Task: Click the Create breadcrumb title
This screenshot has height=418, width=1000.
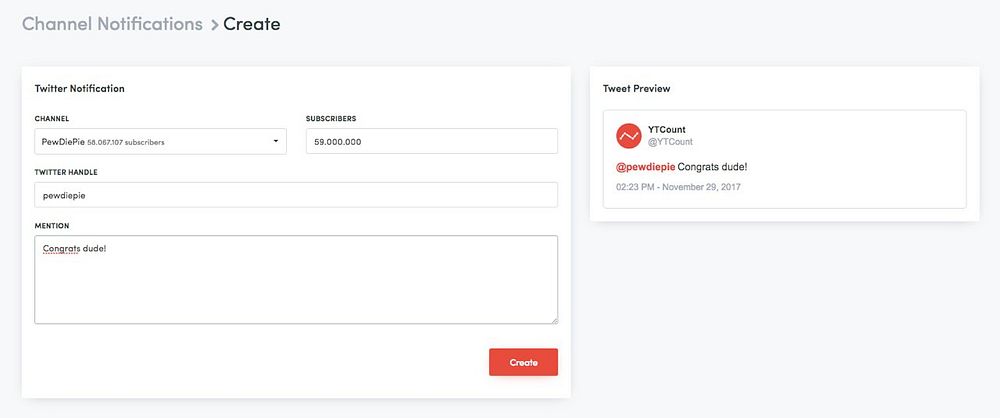Action: 252,24
